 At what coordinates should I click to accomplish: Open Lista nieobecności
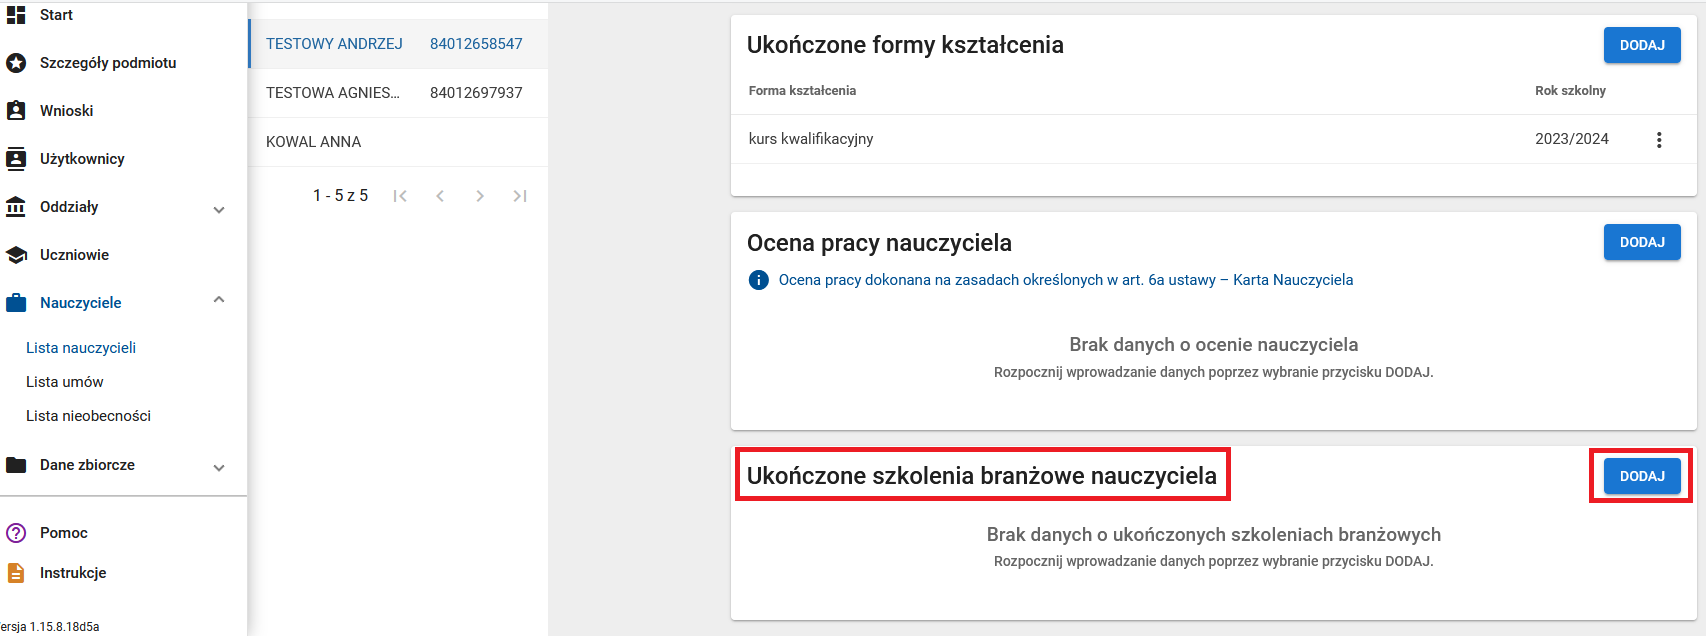pos(88,415)
